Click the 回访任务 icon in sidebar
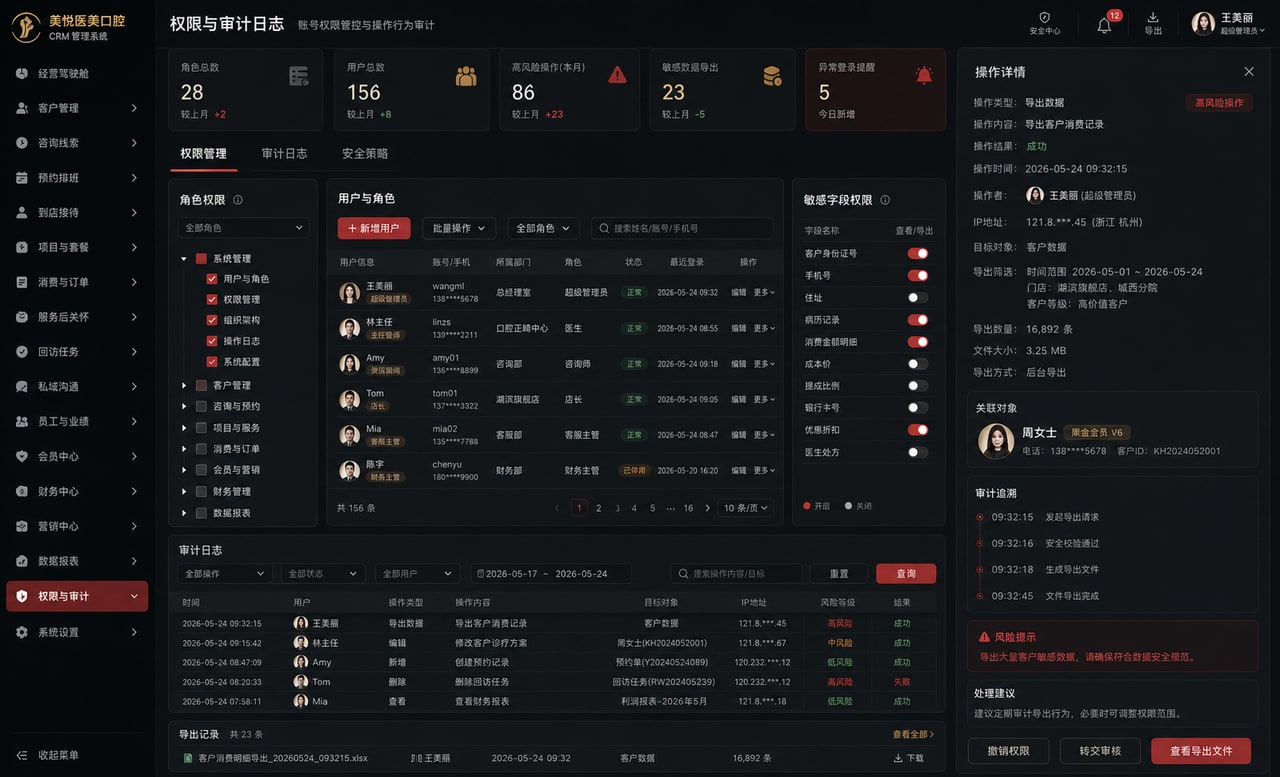1280x777 pixels. click(22, 352)
